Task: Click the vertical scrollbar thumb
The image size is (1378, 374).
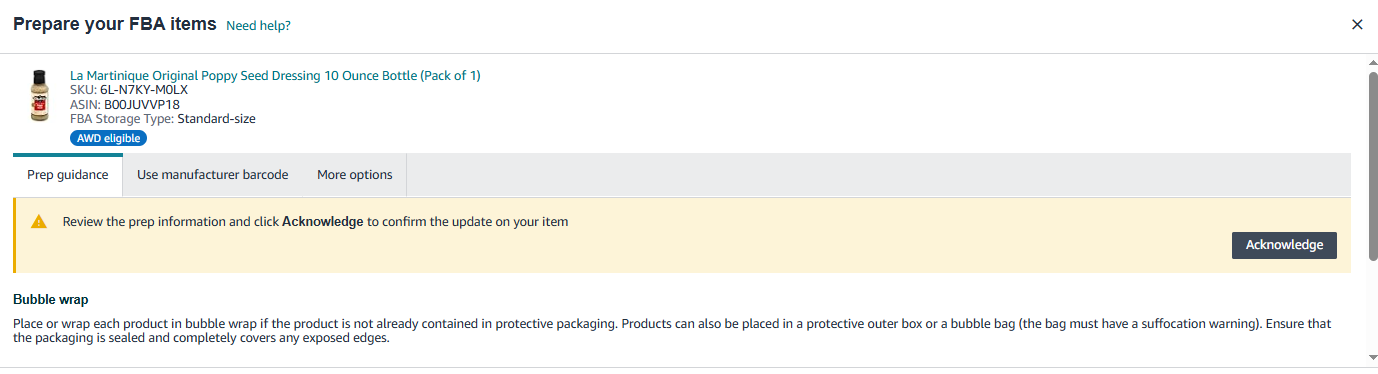Action: coord(1372,167)
